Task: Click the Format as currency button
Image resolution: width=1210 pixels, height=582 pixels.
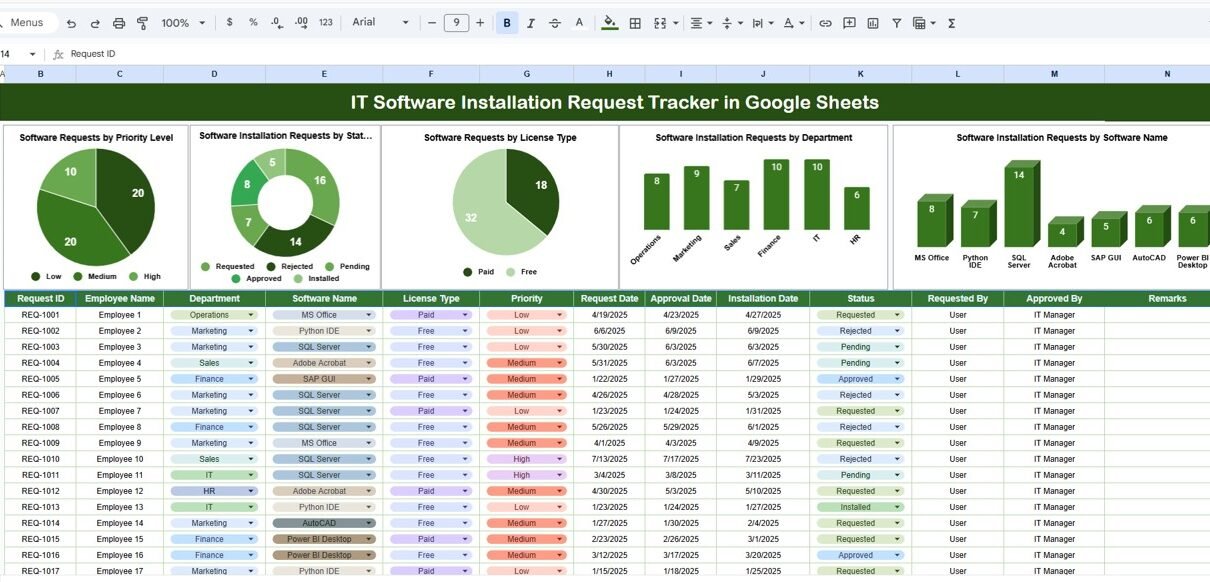Action: click(x=231, y=23)
